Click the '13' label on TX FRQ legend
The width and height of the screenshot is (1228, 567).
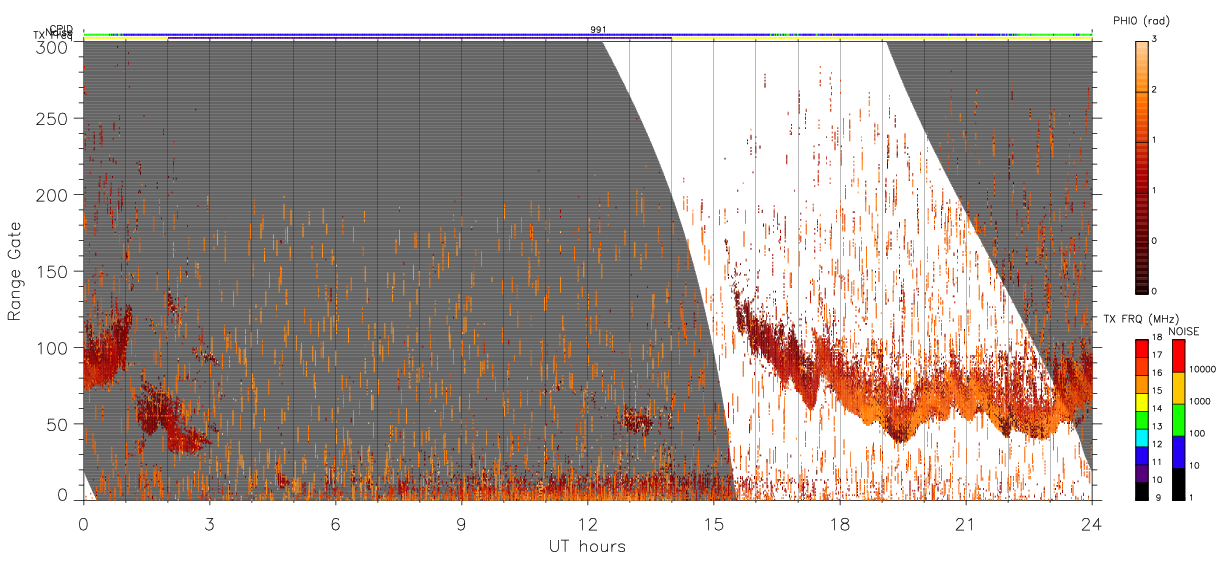(x=1157, y=426)
